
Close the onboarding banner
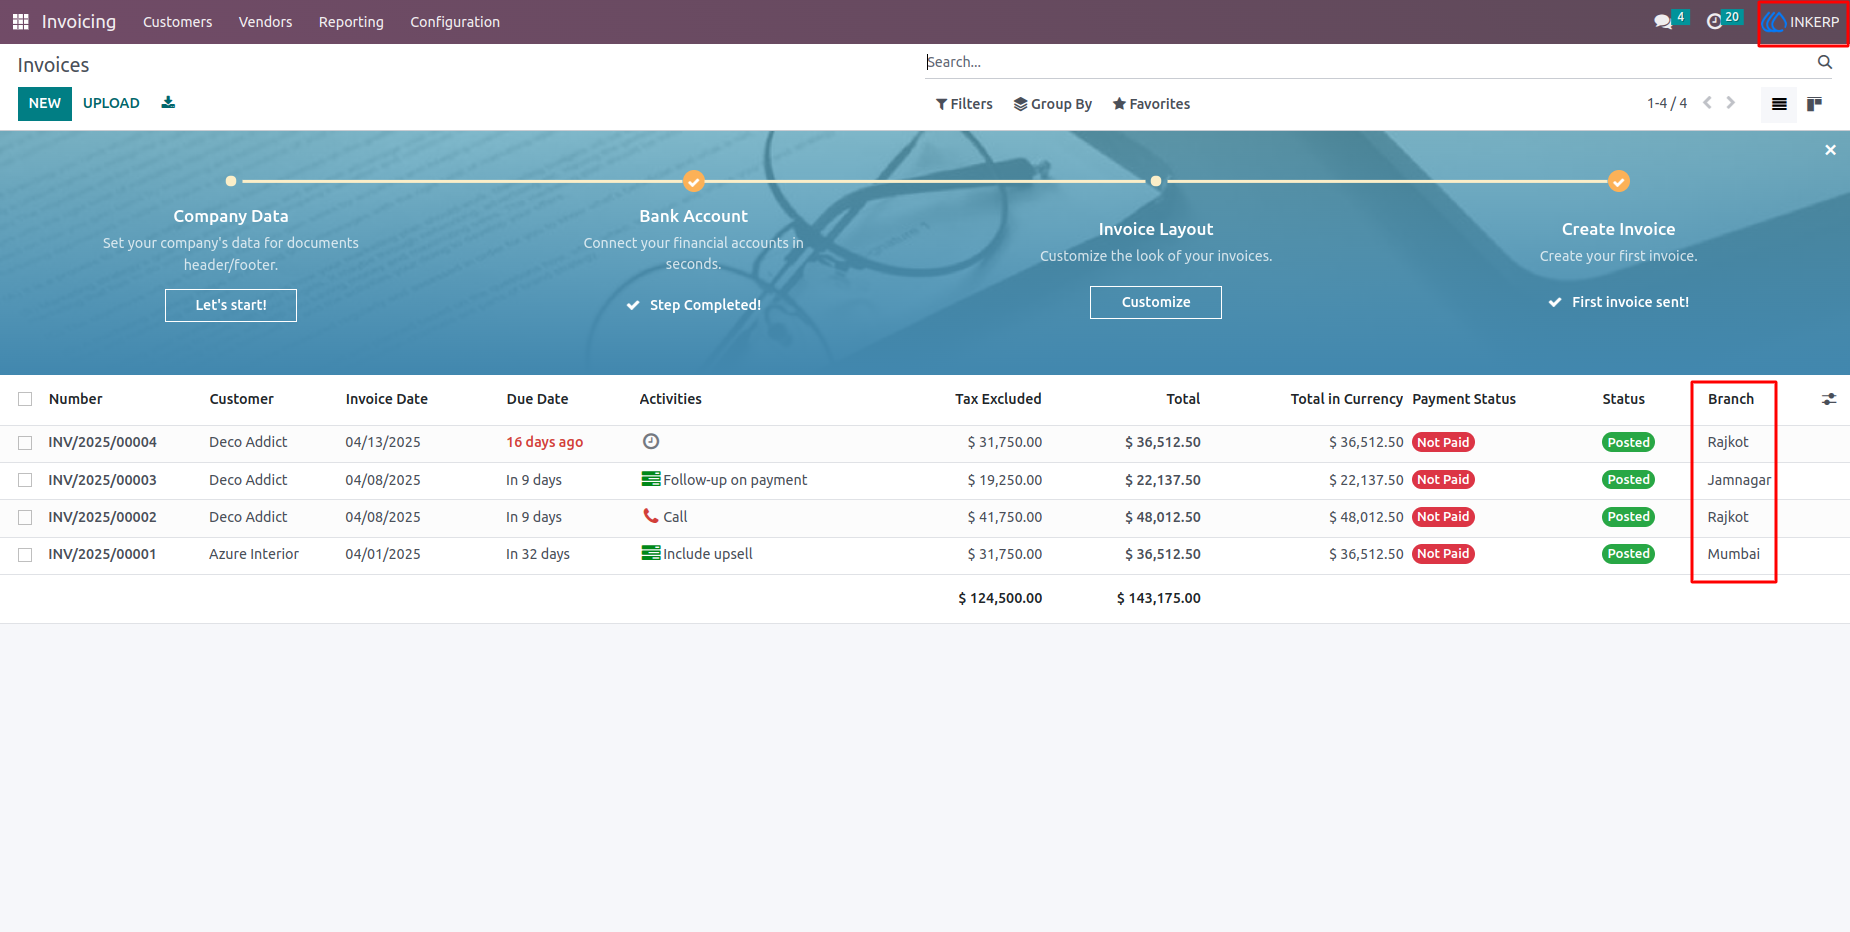coord(1830,150)
